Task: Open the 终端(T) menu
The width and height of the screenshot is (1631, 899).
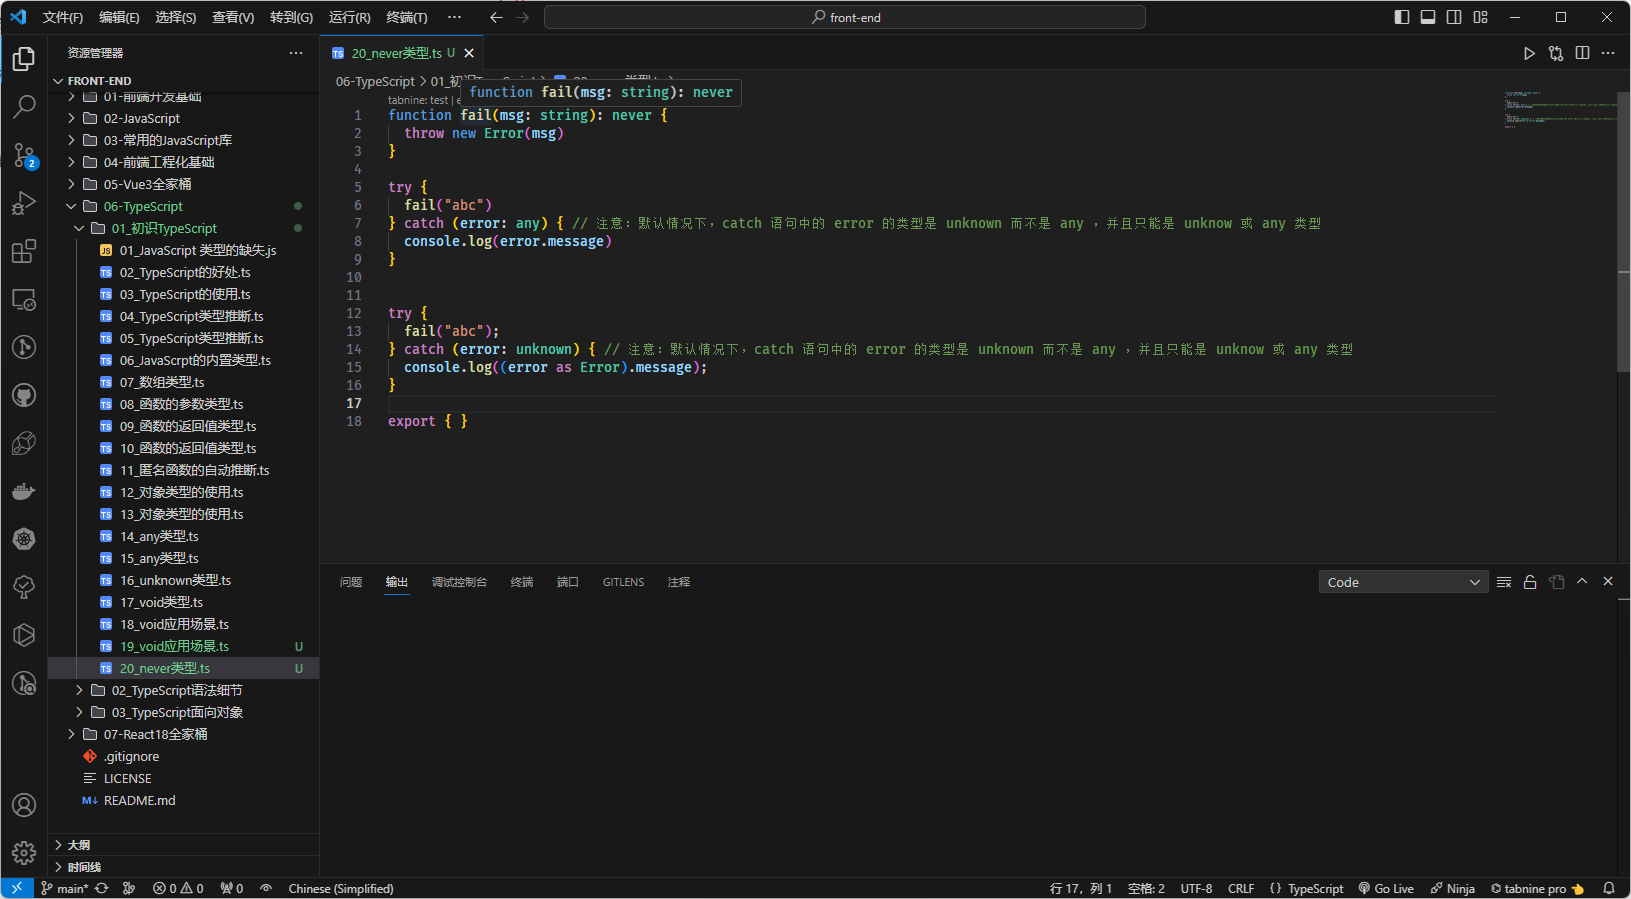Action: click(406, 17)
